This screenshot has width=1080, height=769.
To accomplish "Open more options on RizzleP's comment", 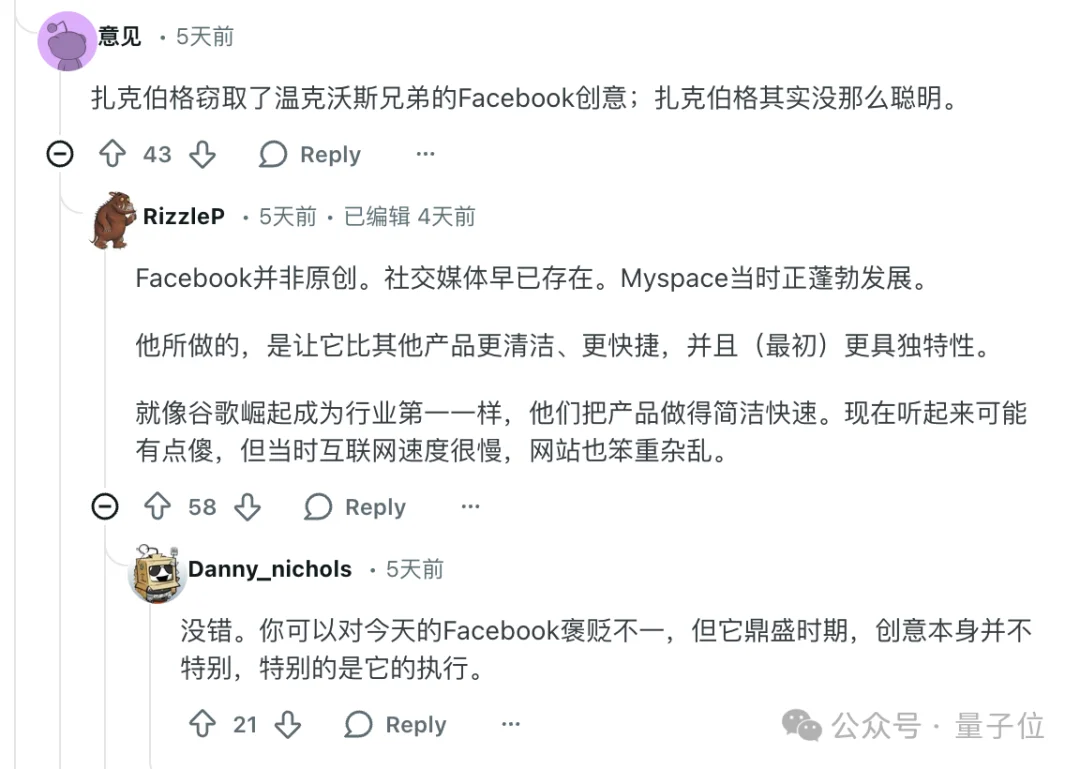I will click(470, 507).
